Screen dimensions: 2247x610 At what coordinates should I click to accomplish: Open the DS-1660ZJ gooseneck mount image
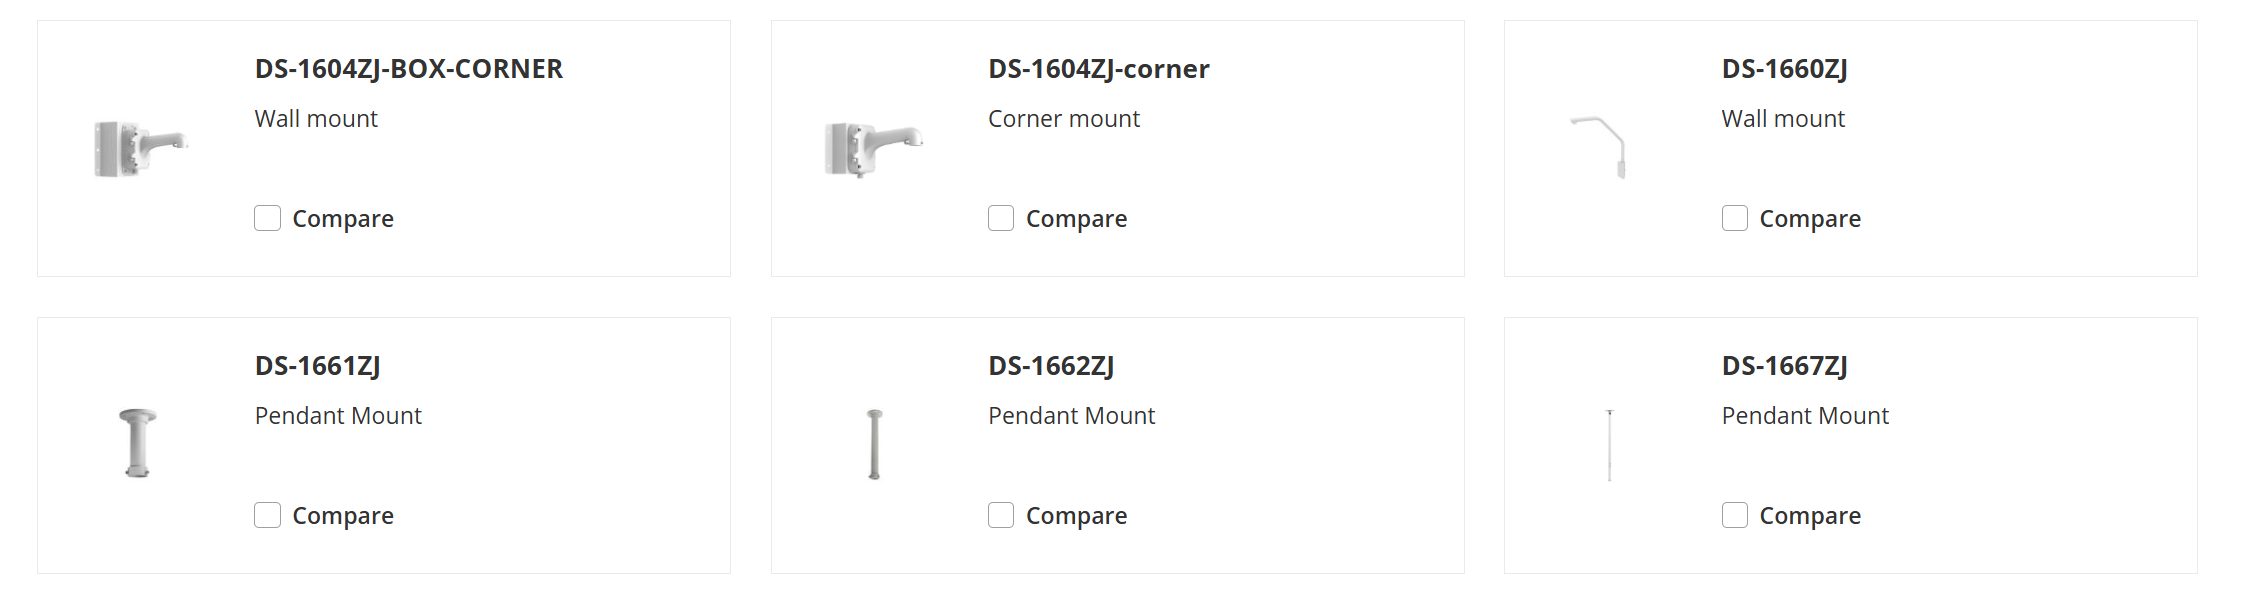point(1602,147)
